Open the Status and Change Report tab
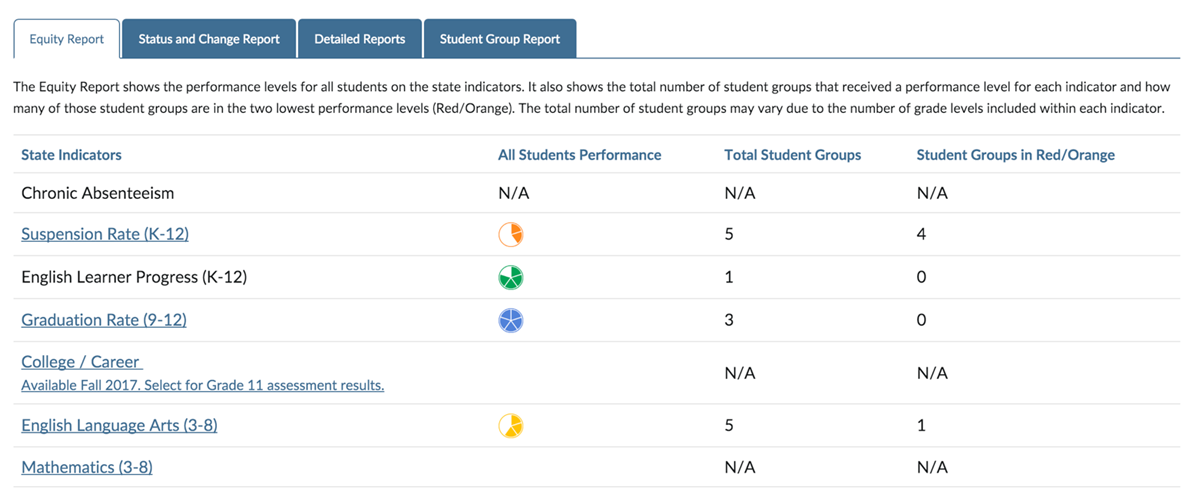The width and height of the screenshot is (1190, 495). tap(209, 39)
